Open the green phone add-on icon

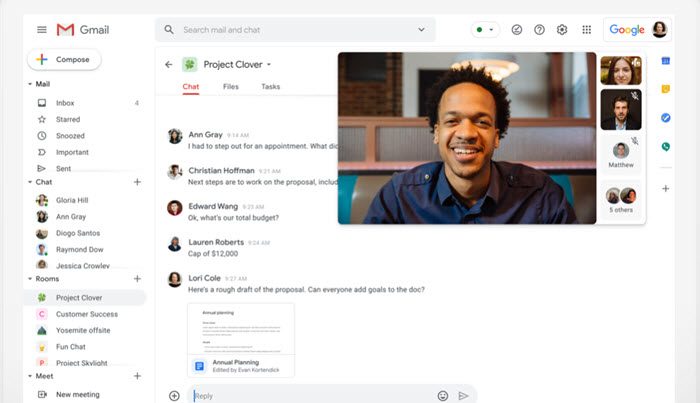pos(666,146)
